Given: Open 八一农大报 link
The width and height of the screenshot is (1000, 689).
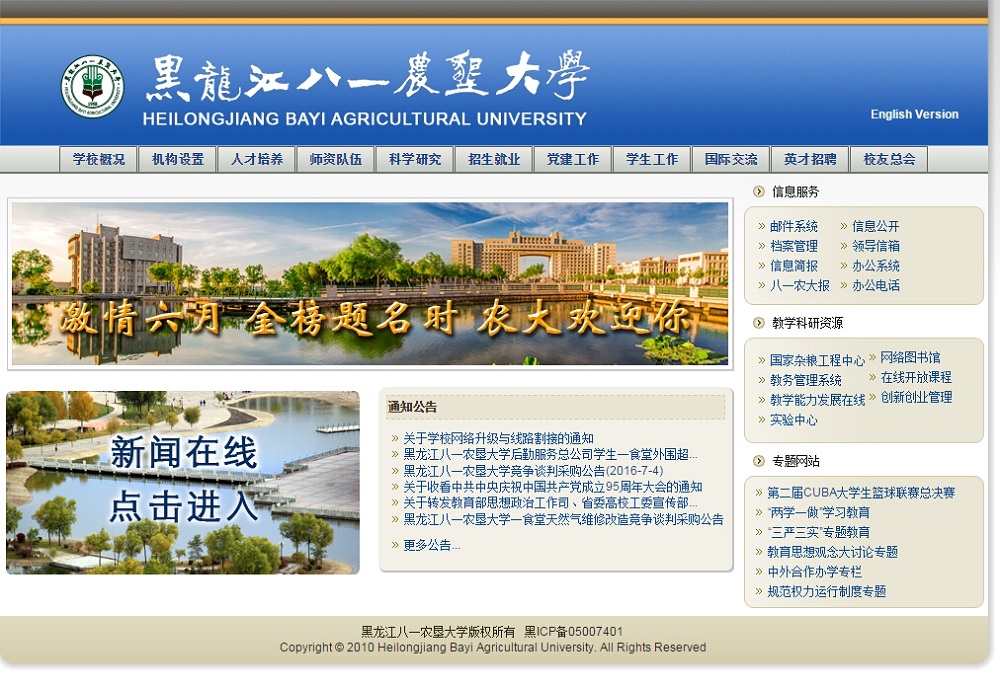Looking at the screenshot, I should click(x=800, y=286).
